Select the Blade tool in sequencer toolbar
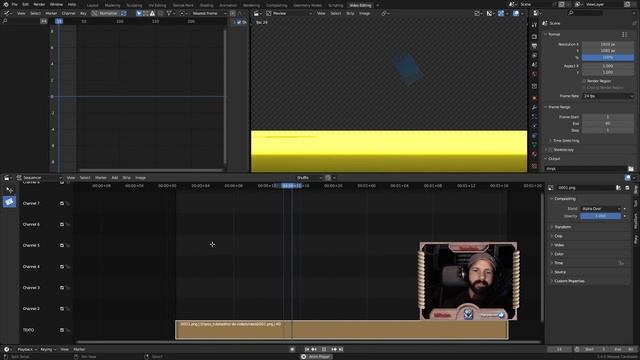 pyautogui.click(x=9, y=201)
